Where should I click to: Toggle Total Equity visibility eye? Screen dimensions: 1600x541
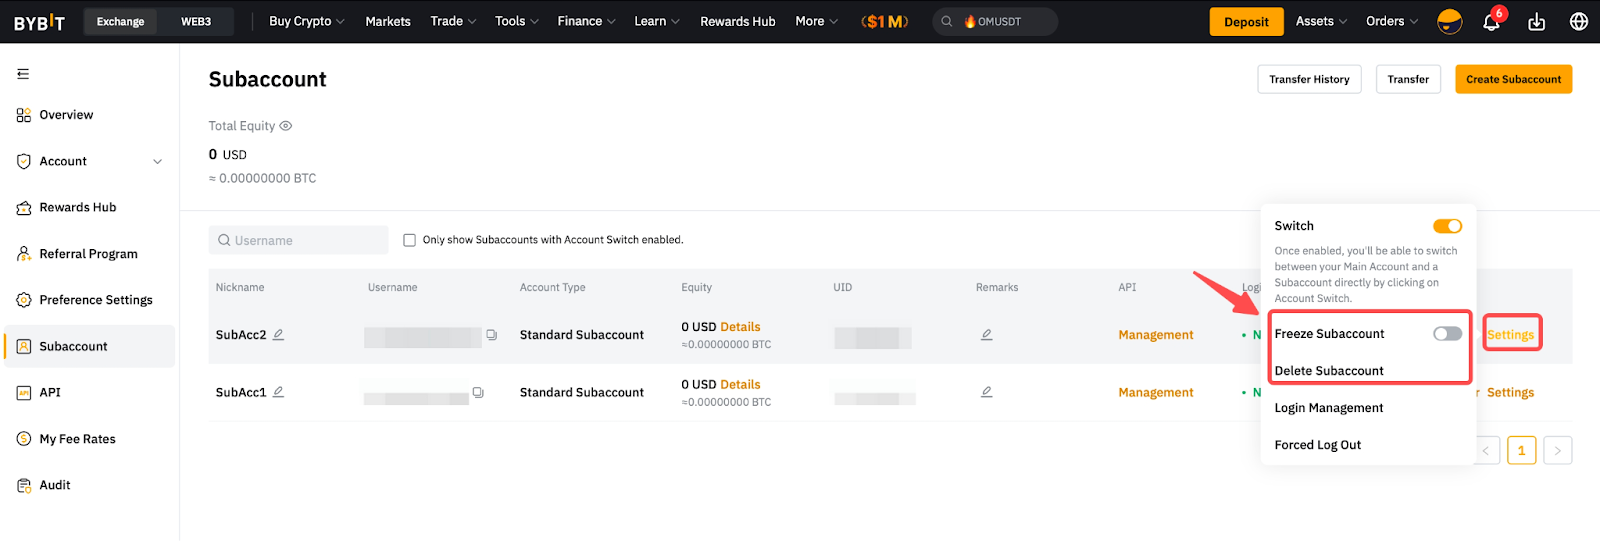(286, 126)
